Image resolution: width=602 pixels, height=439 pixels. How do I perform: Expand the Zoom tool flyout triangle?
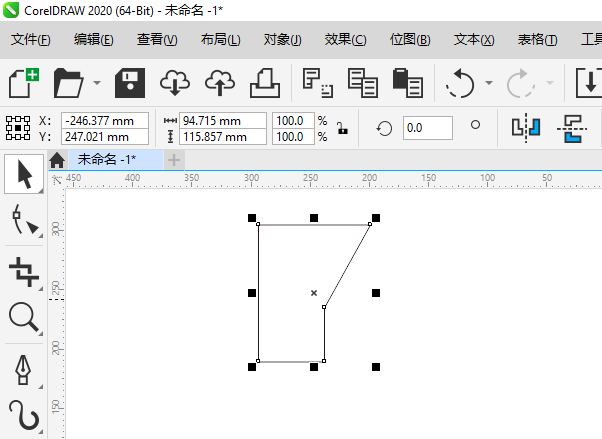click(x=41, y=334)
